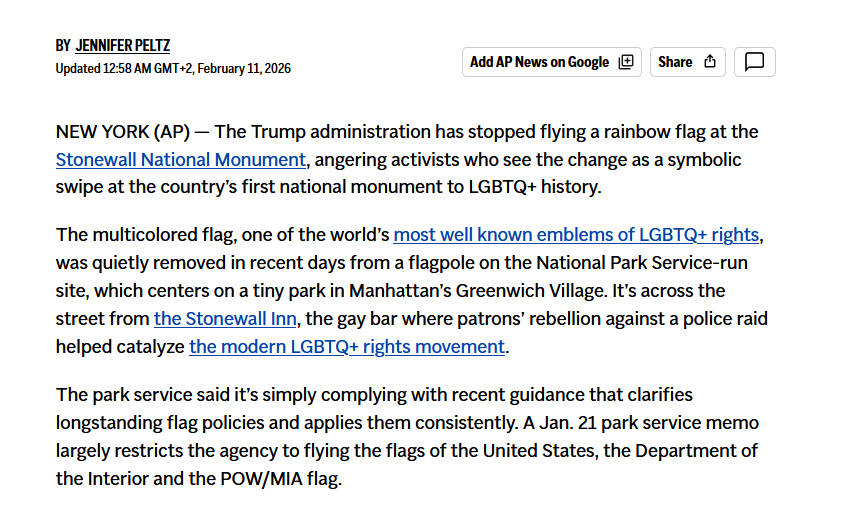The width and height of the screenshot is (841, 519).
Task: Click the Jan. 21 park service memo text
Action: tap(625, 423)
